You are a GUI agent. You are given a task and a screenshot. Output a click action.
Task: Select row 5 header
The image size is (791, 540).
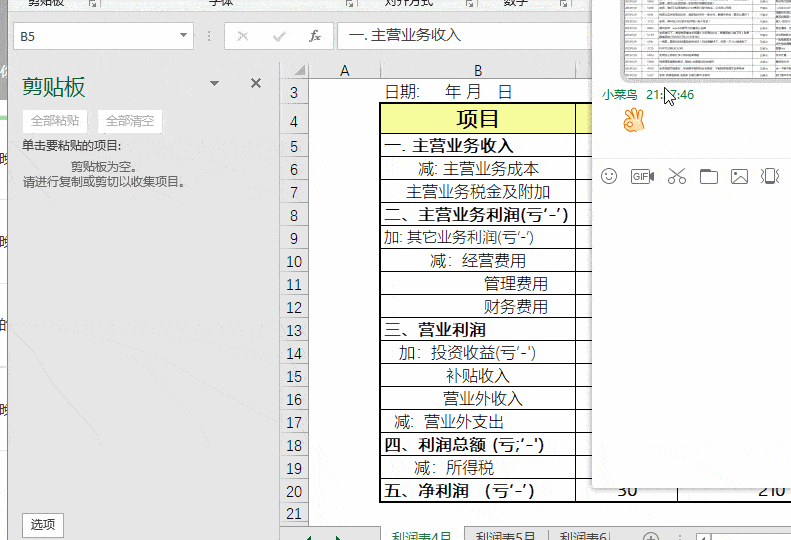click(x=294, y=146)
